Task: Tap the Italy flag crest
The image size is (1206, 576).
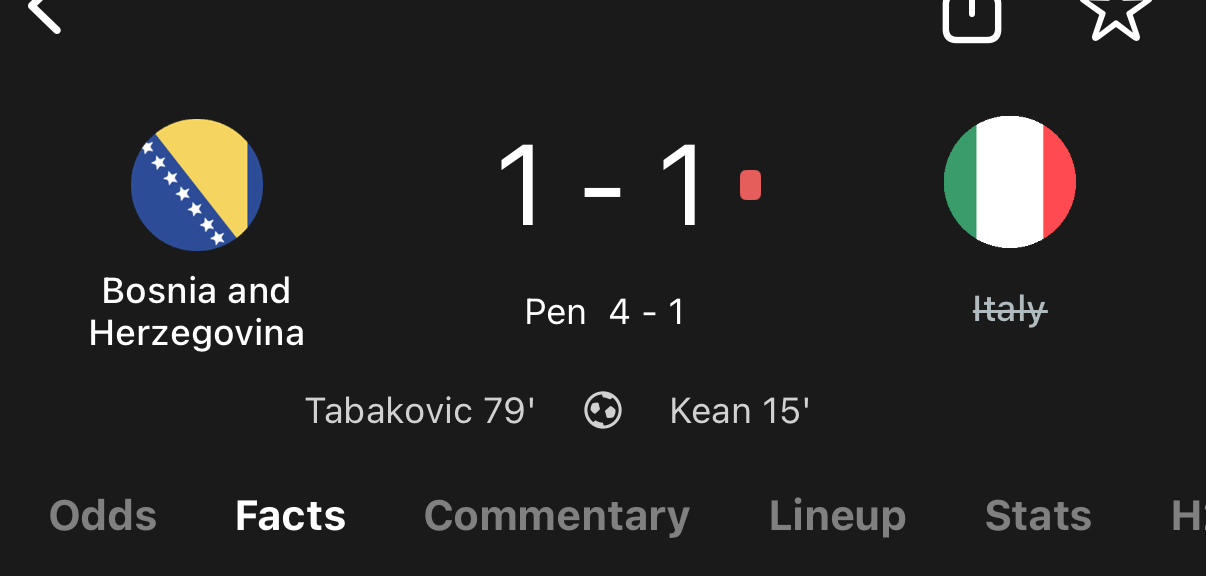Action: pos(1009,182)
